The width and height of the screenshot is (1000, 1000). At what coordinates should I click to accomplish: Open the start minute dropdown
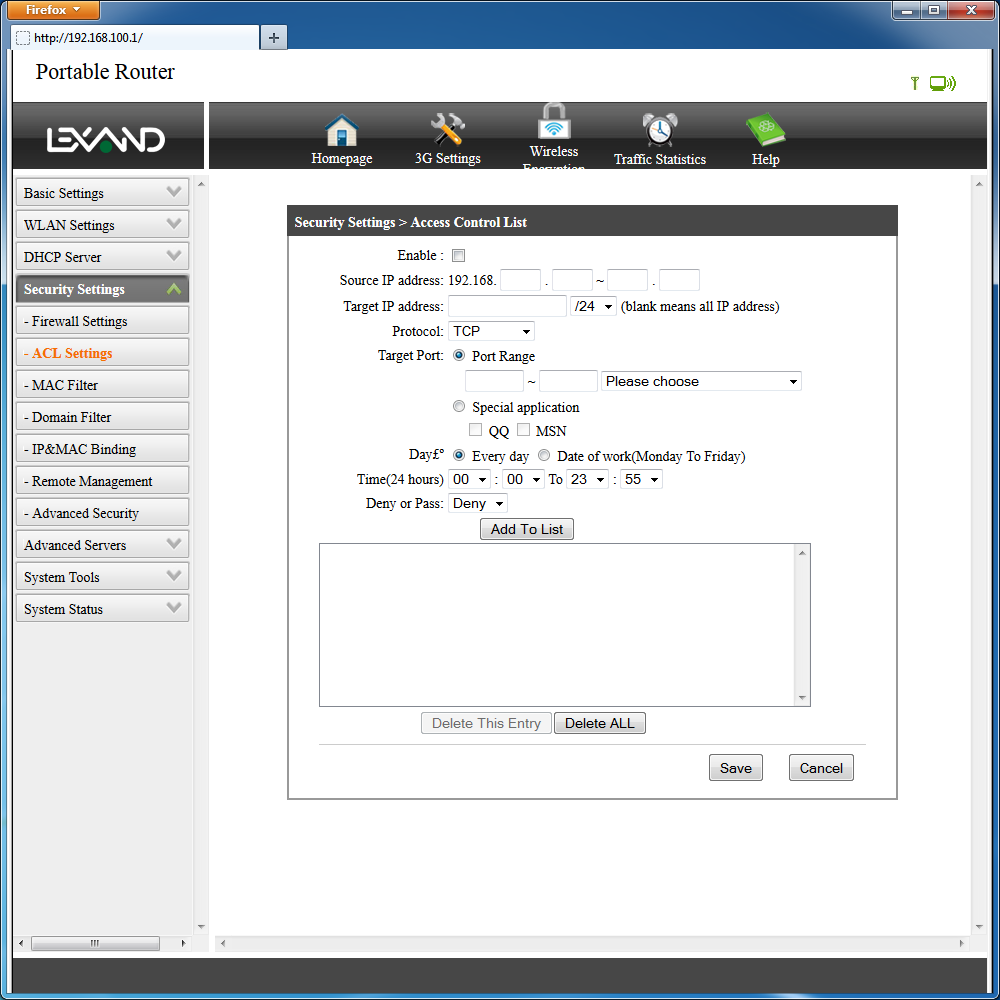coord(523,479)
